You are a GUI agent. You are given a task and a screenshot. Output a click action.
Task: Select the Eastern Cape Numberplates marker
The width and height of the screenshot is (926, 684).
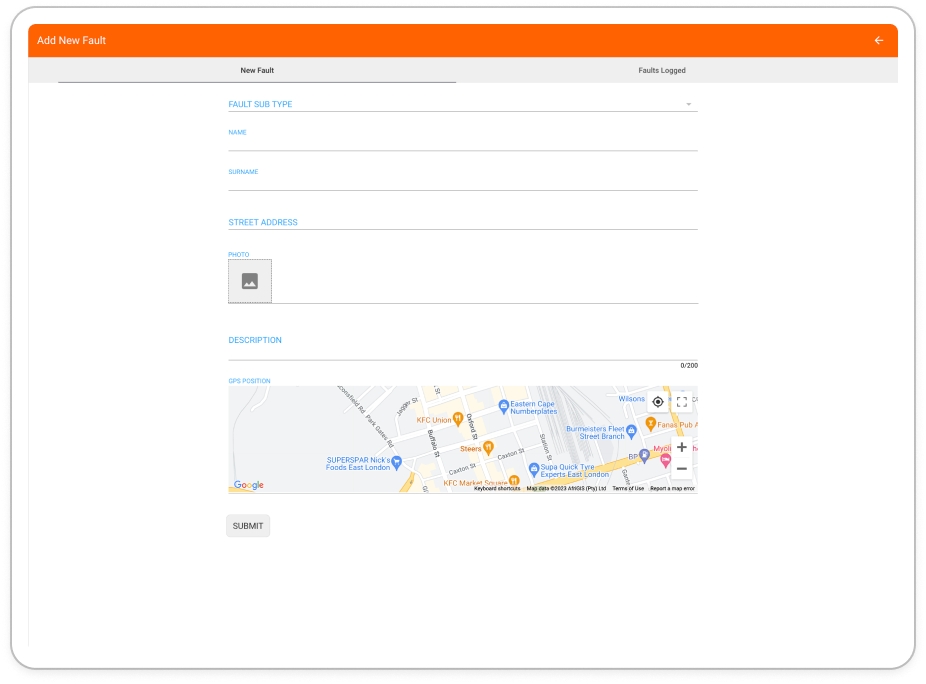click(x=504, y=406)
